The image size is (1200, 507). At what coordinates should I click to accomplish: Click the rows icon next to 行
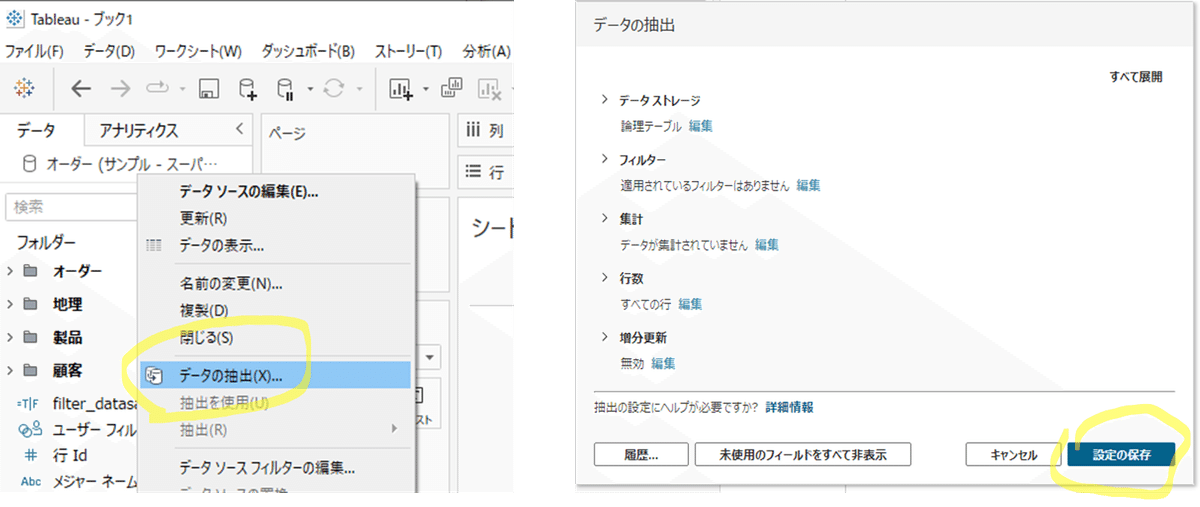click(473, 171)
